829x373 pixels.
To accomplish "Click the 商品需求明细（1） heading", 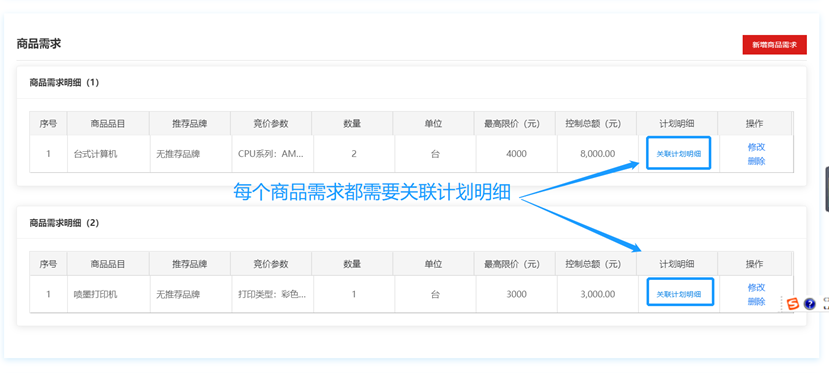I will (x=64, y=82).
